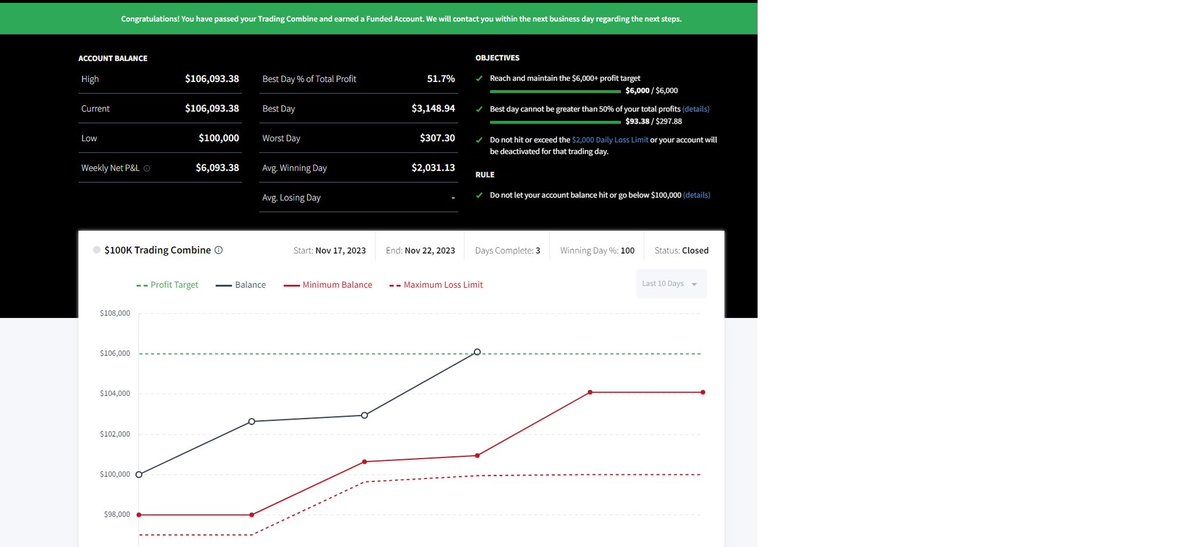The height and width of the screenshot is (547, 1200).
Task: Click the Balance point on the $106,000 Profit Target line
Action: coord(477,352)
